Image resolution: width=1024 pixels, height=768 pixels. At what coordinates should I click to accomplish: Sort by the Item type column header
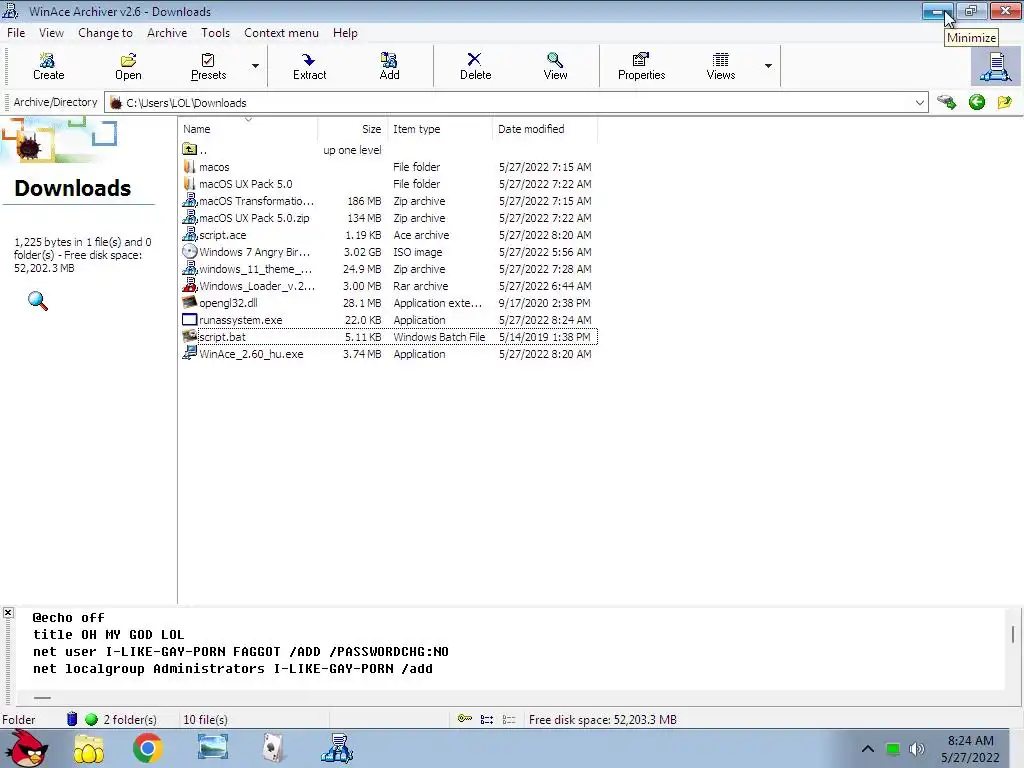point(440,129)
